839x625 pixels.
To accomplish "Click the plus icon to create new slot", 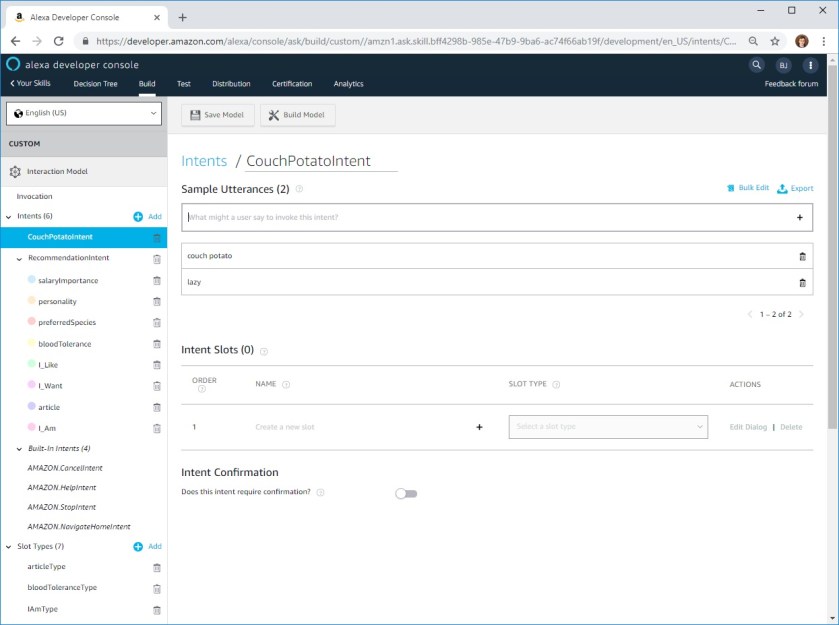I will tap(479, 427).
